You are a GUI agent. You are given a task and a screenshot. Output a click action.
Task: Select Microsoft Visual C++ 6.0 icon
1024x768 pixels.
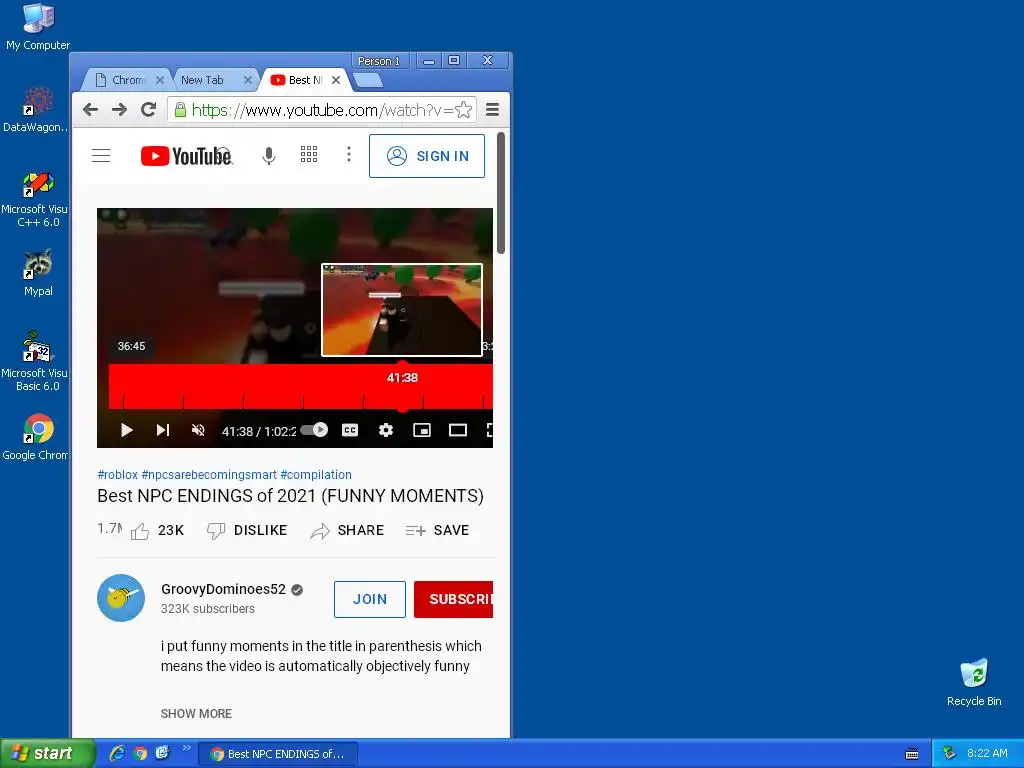click(35, 199)
